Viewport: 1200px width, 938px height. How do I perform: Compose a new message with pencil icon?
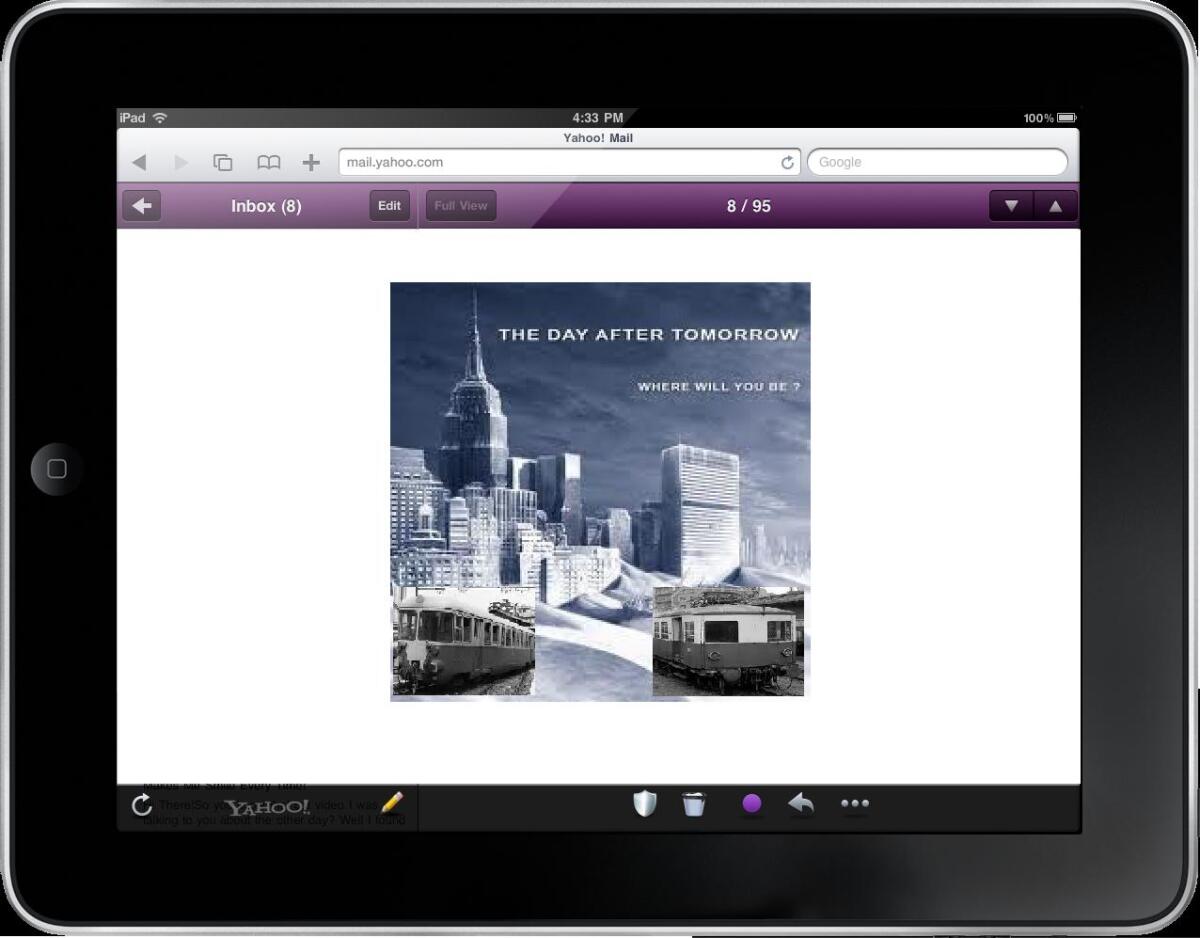[x=392, y=803]
